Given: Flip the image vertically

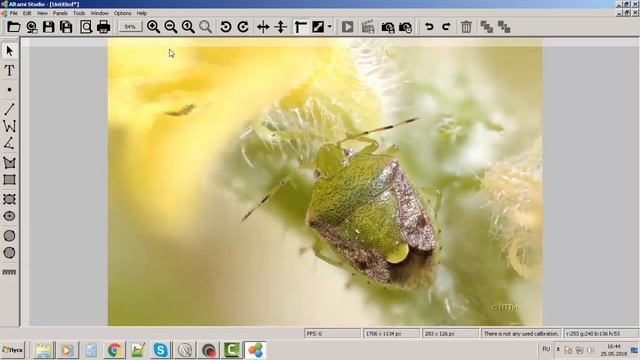Looking at the screenshot, I should click(281, 27).
